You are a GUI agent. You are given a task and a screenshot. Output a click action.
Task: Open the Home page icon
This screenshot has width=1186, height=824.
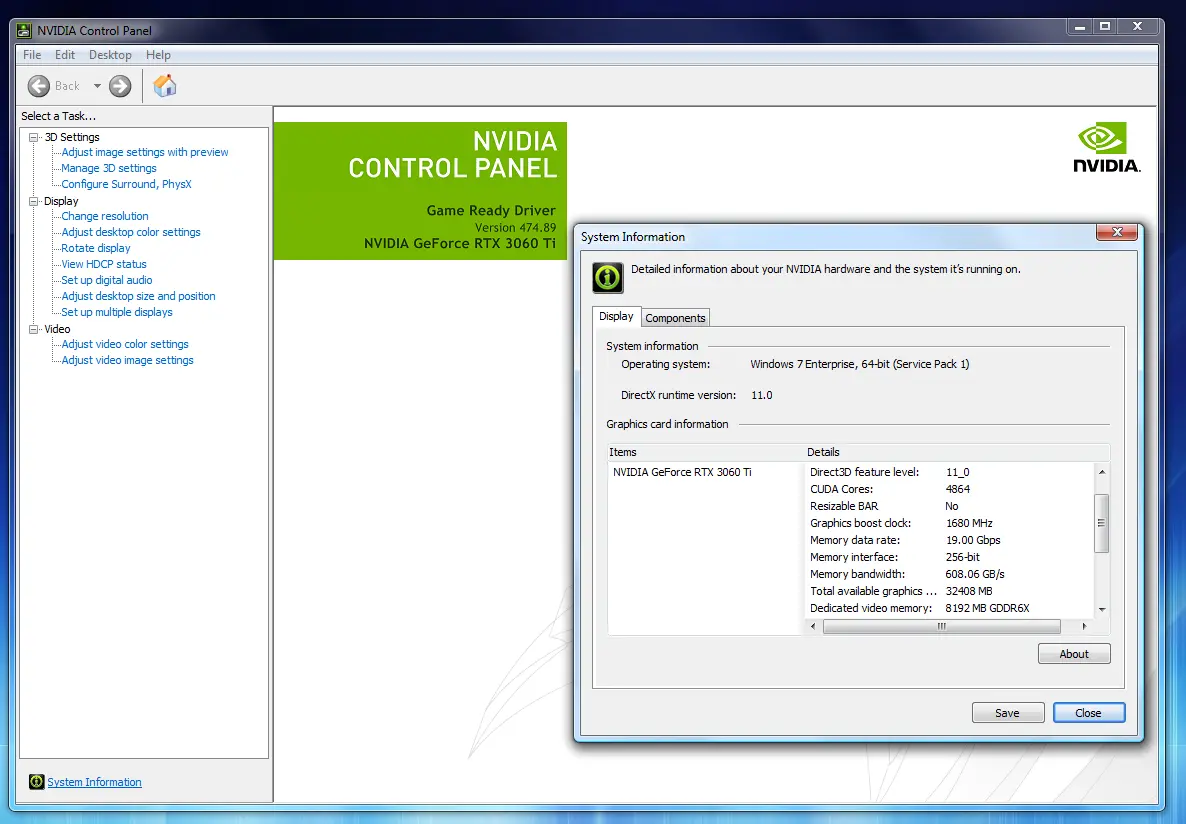[164, 86]
